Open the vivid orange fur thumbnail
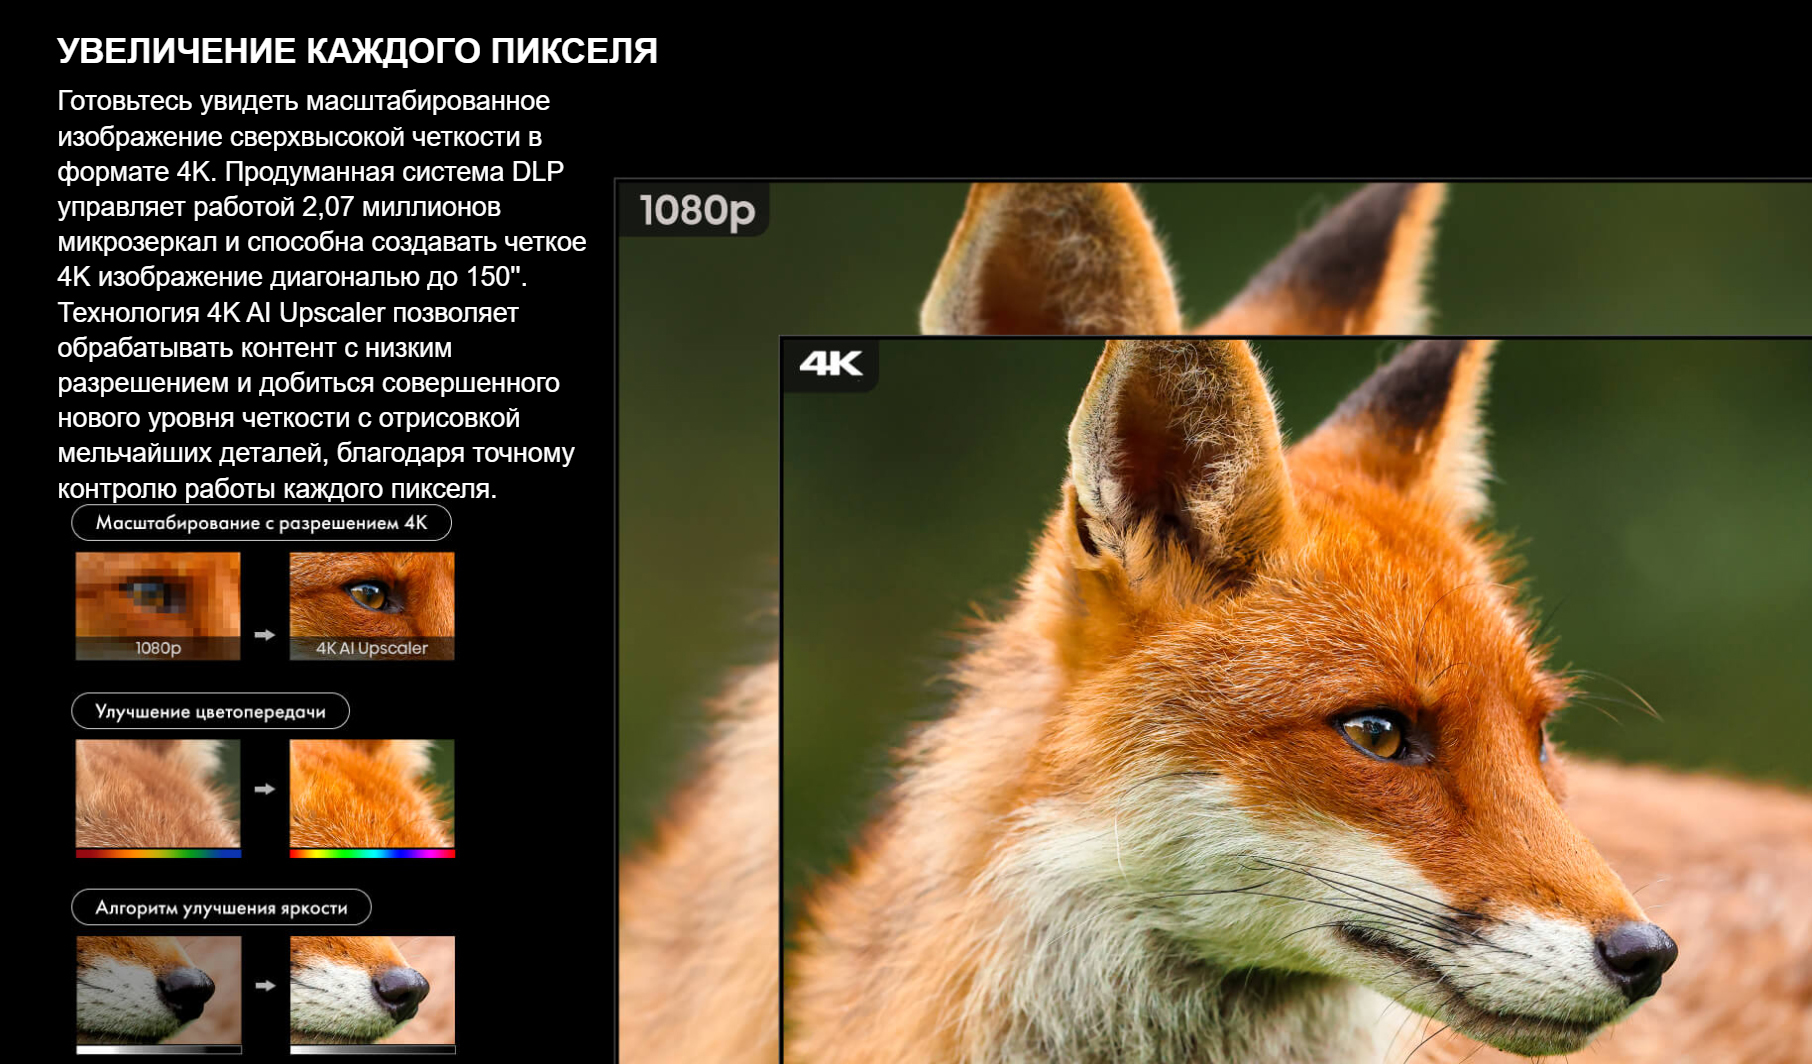Image resolution: width=1812 pixels, height=1064 pixels. tap(371, 792)
